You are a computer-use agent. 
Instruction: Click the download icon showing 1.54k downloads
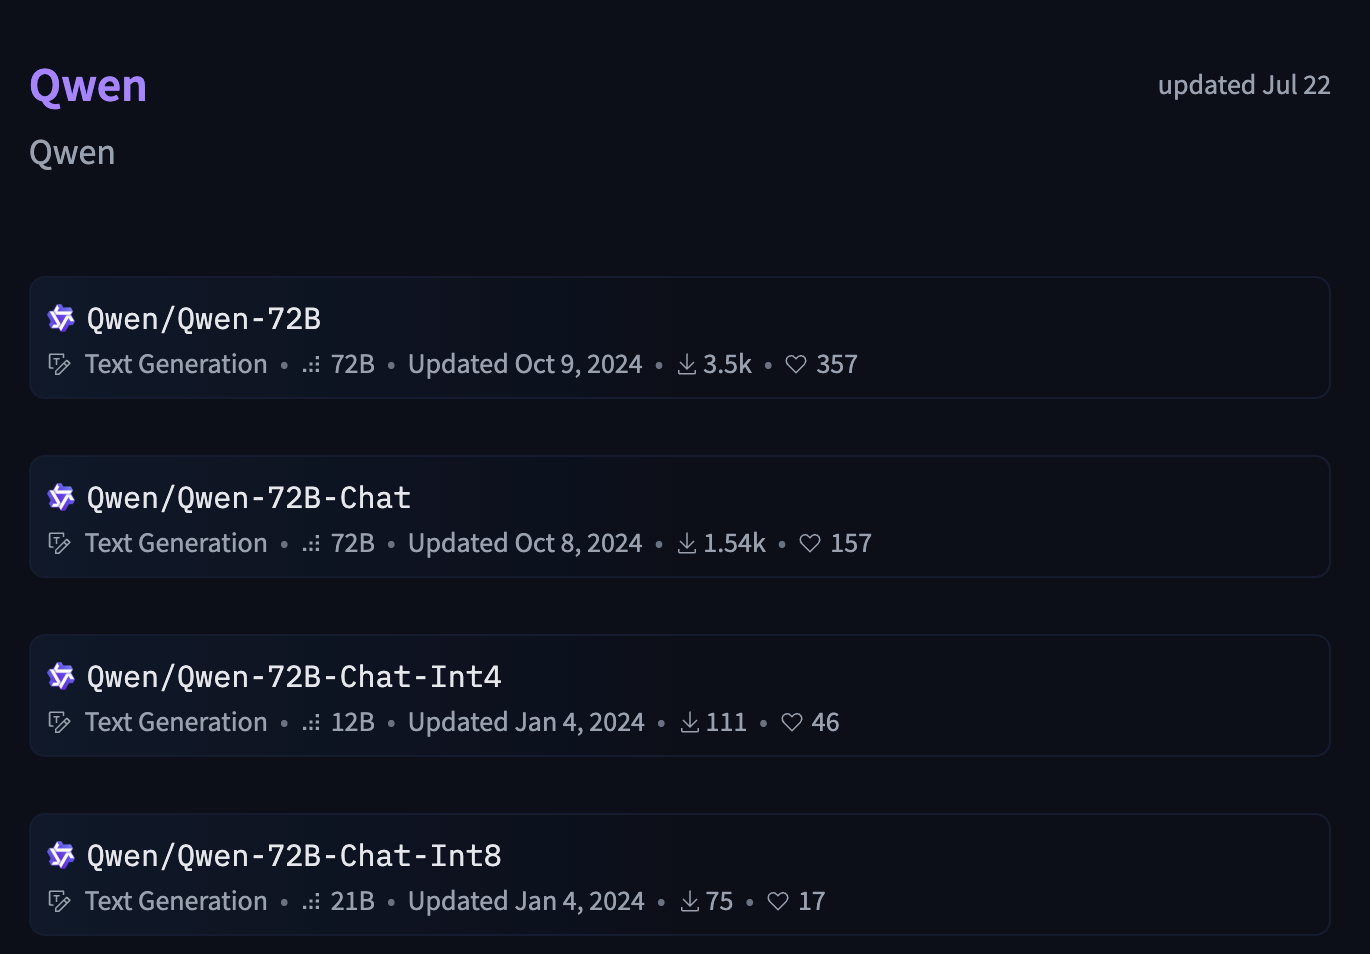[x=687, y=544]
